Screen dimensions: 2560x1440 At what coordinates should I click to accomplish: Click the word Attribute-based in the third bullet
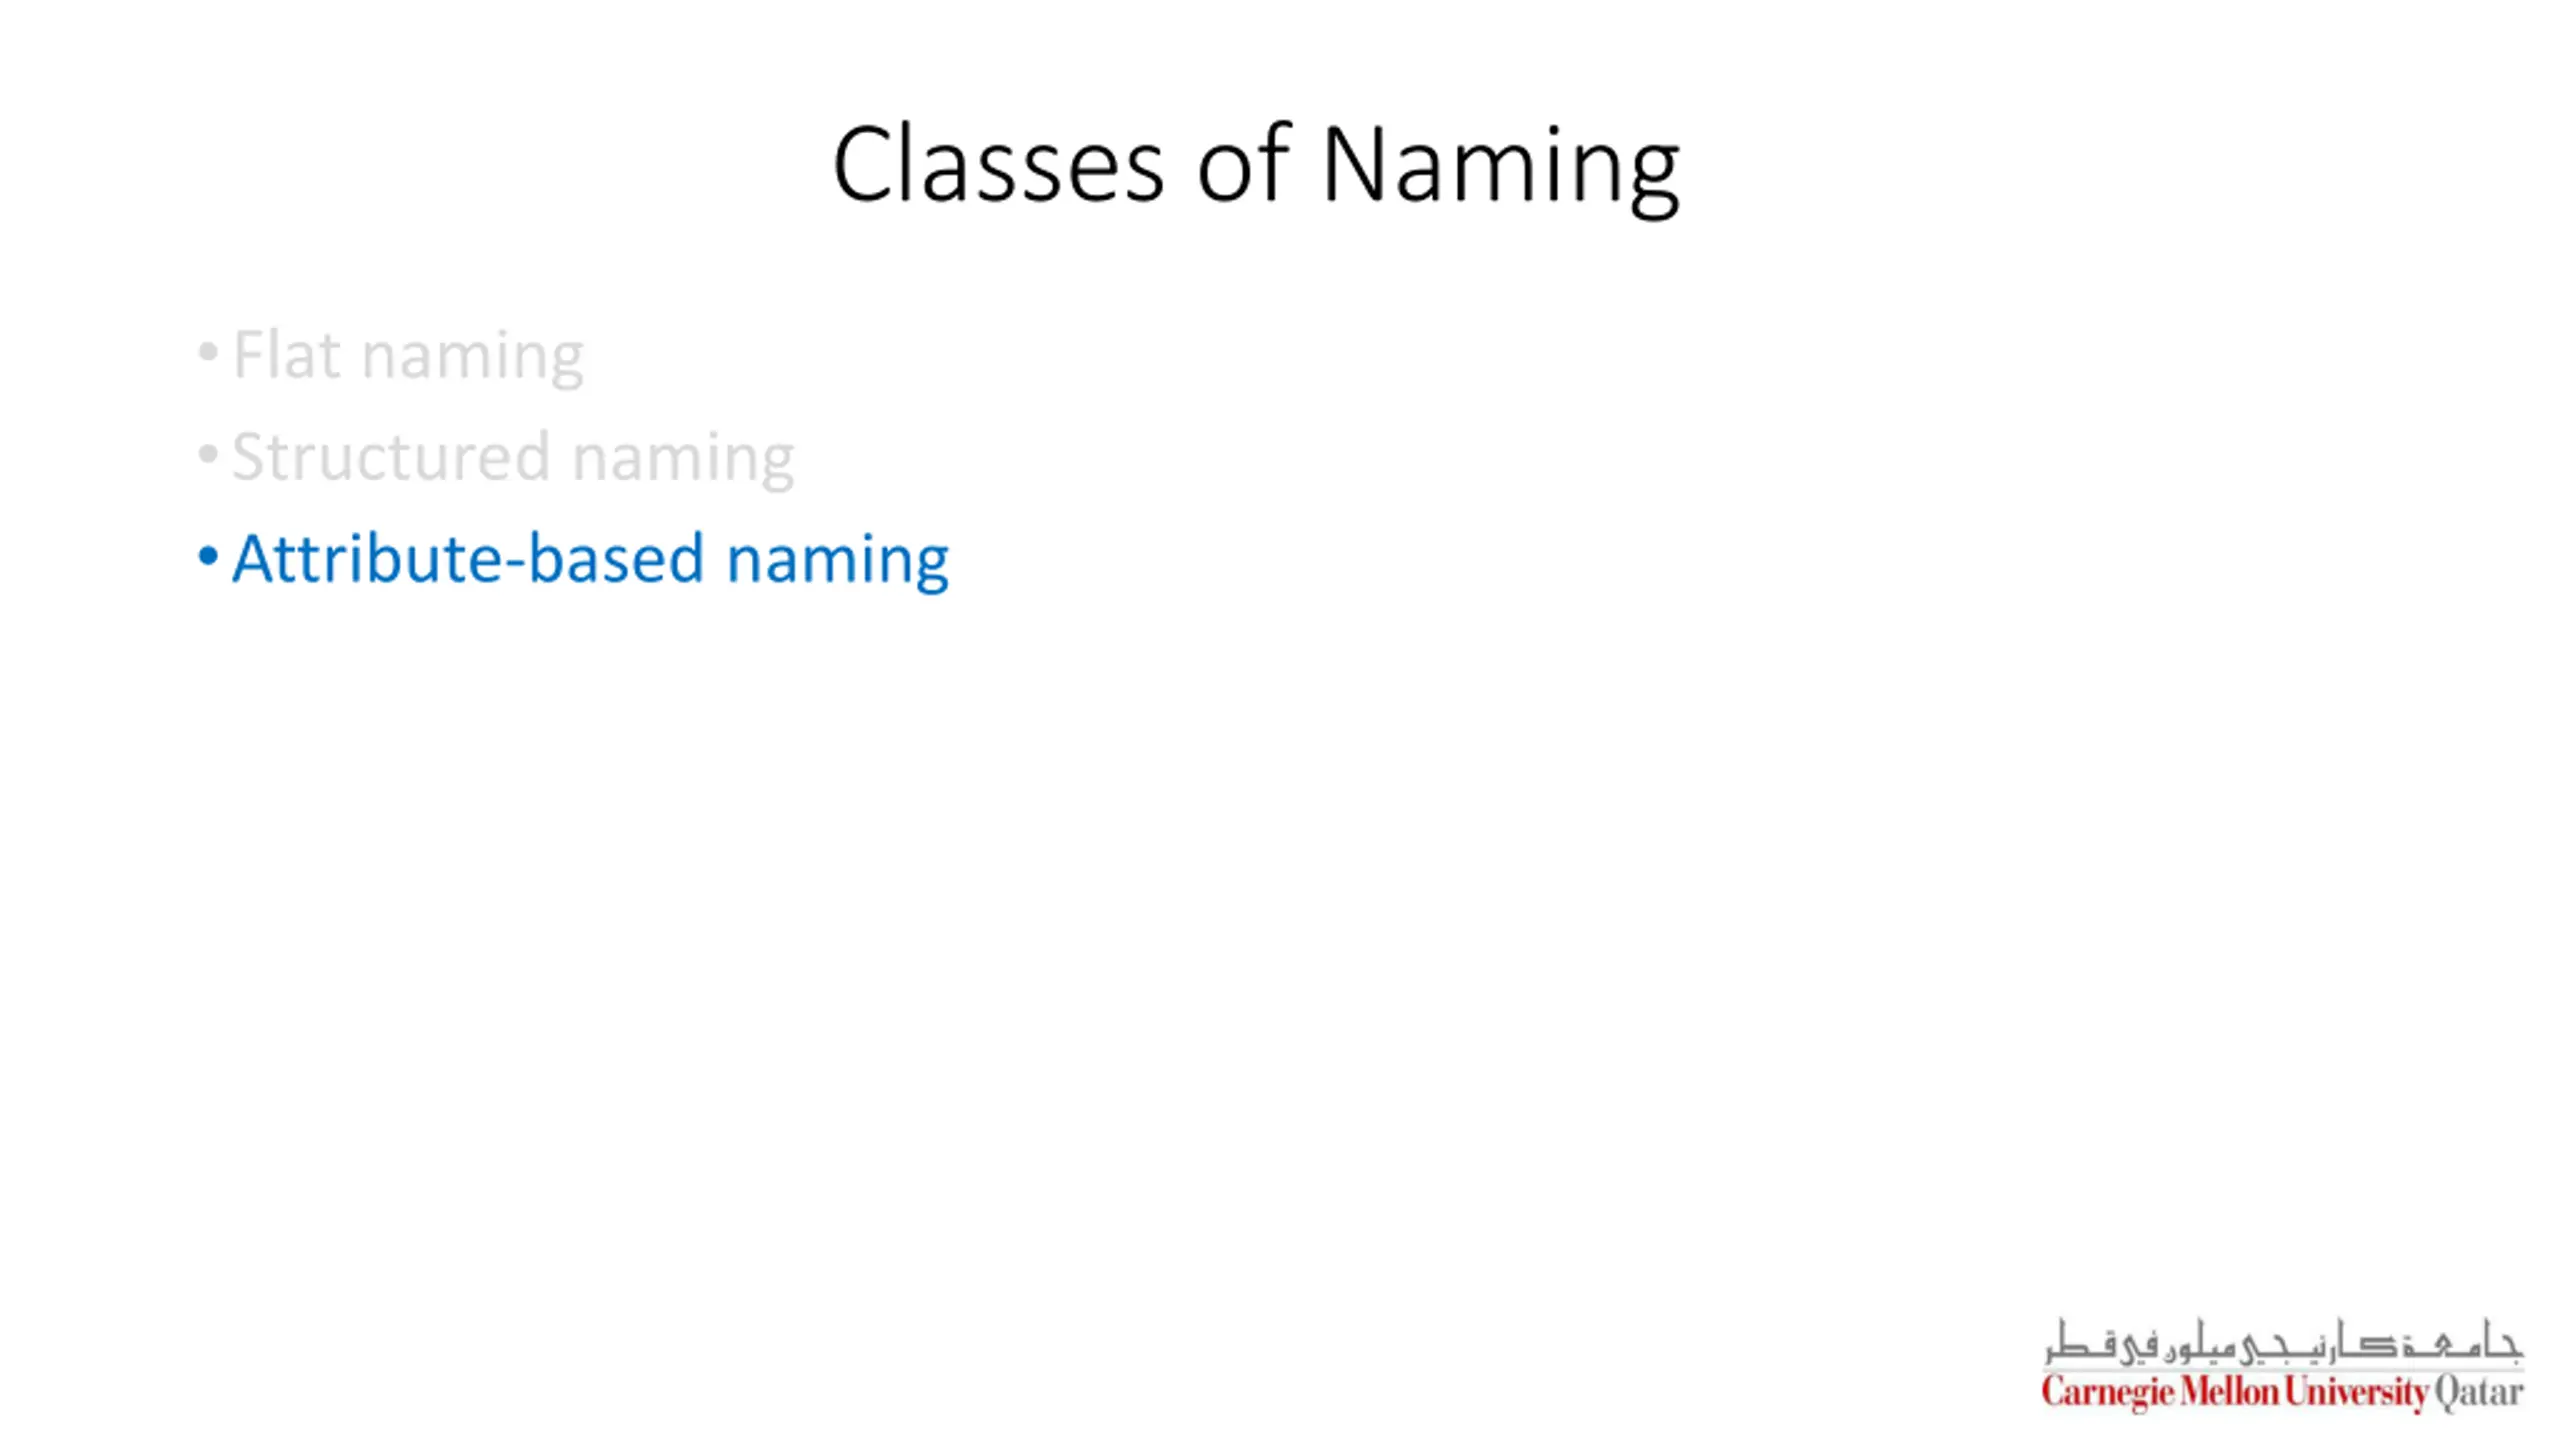point(468,558)
